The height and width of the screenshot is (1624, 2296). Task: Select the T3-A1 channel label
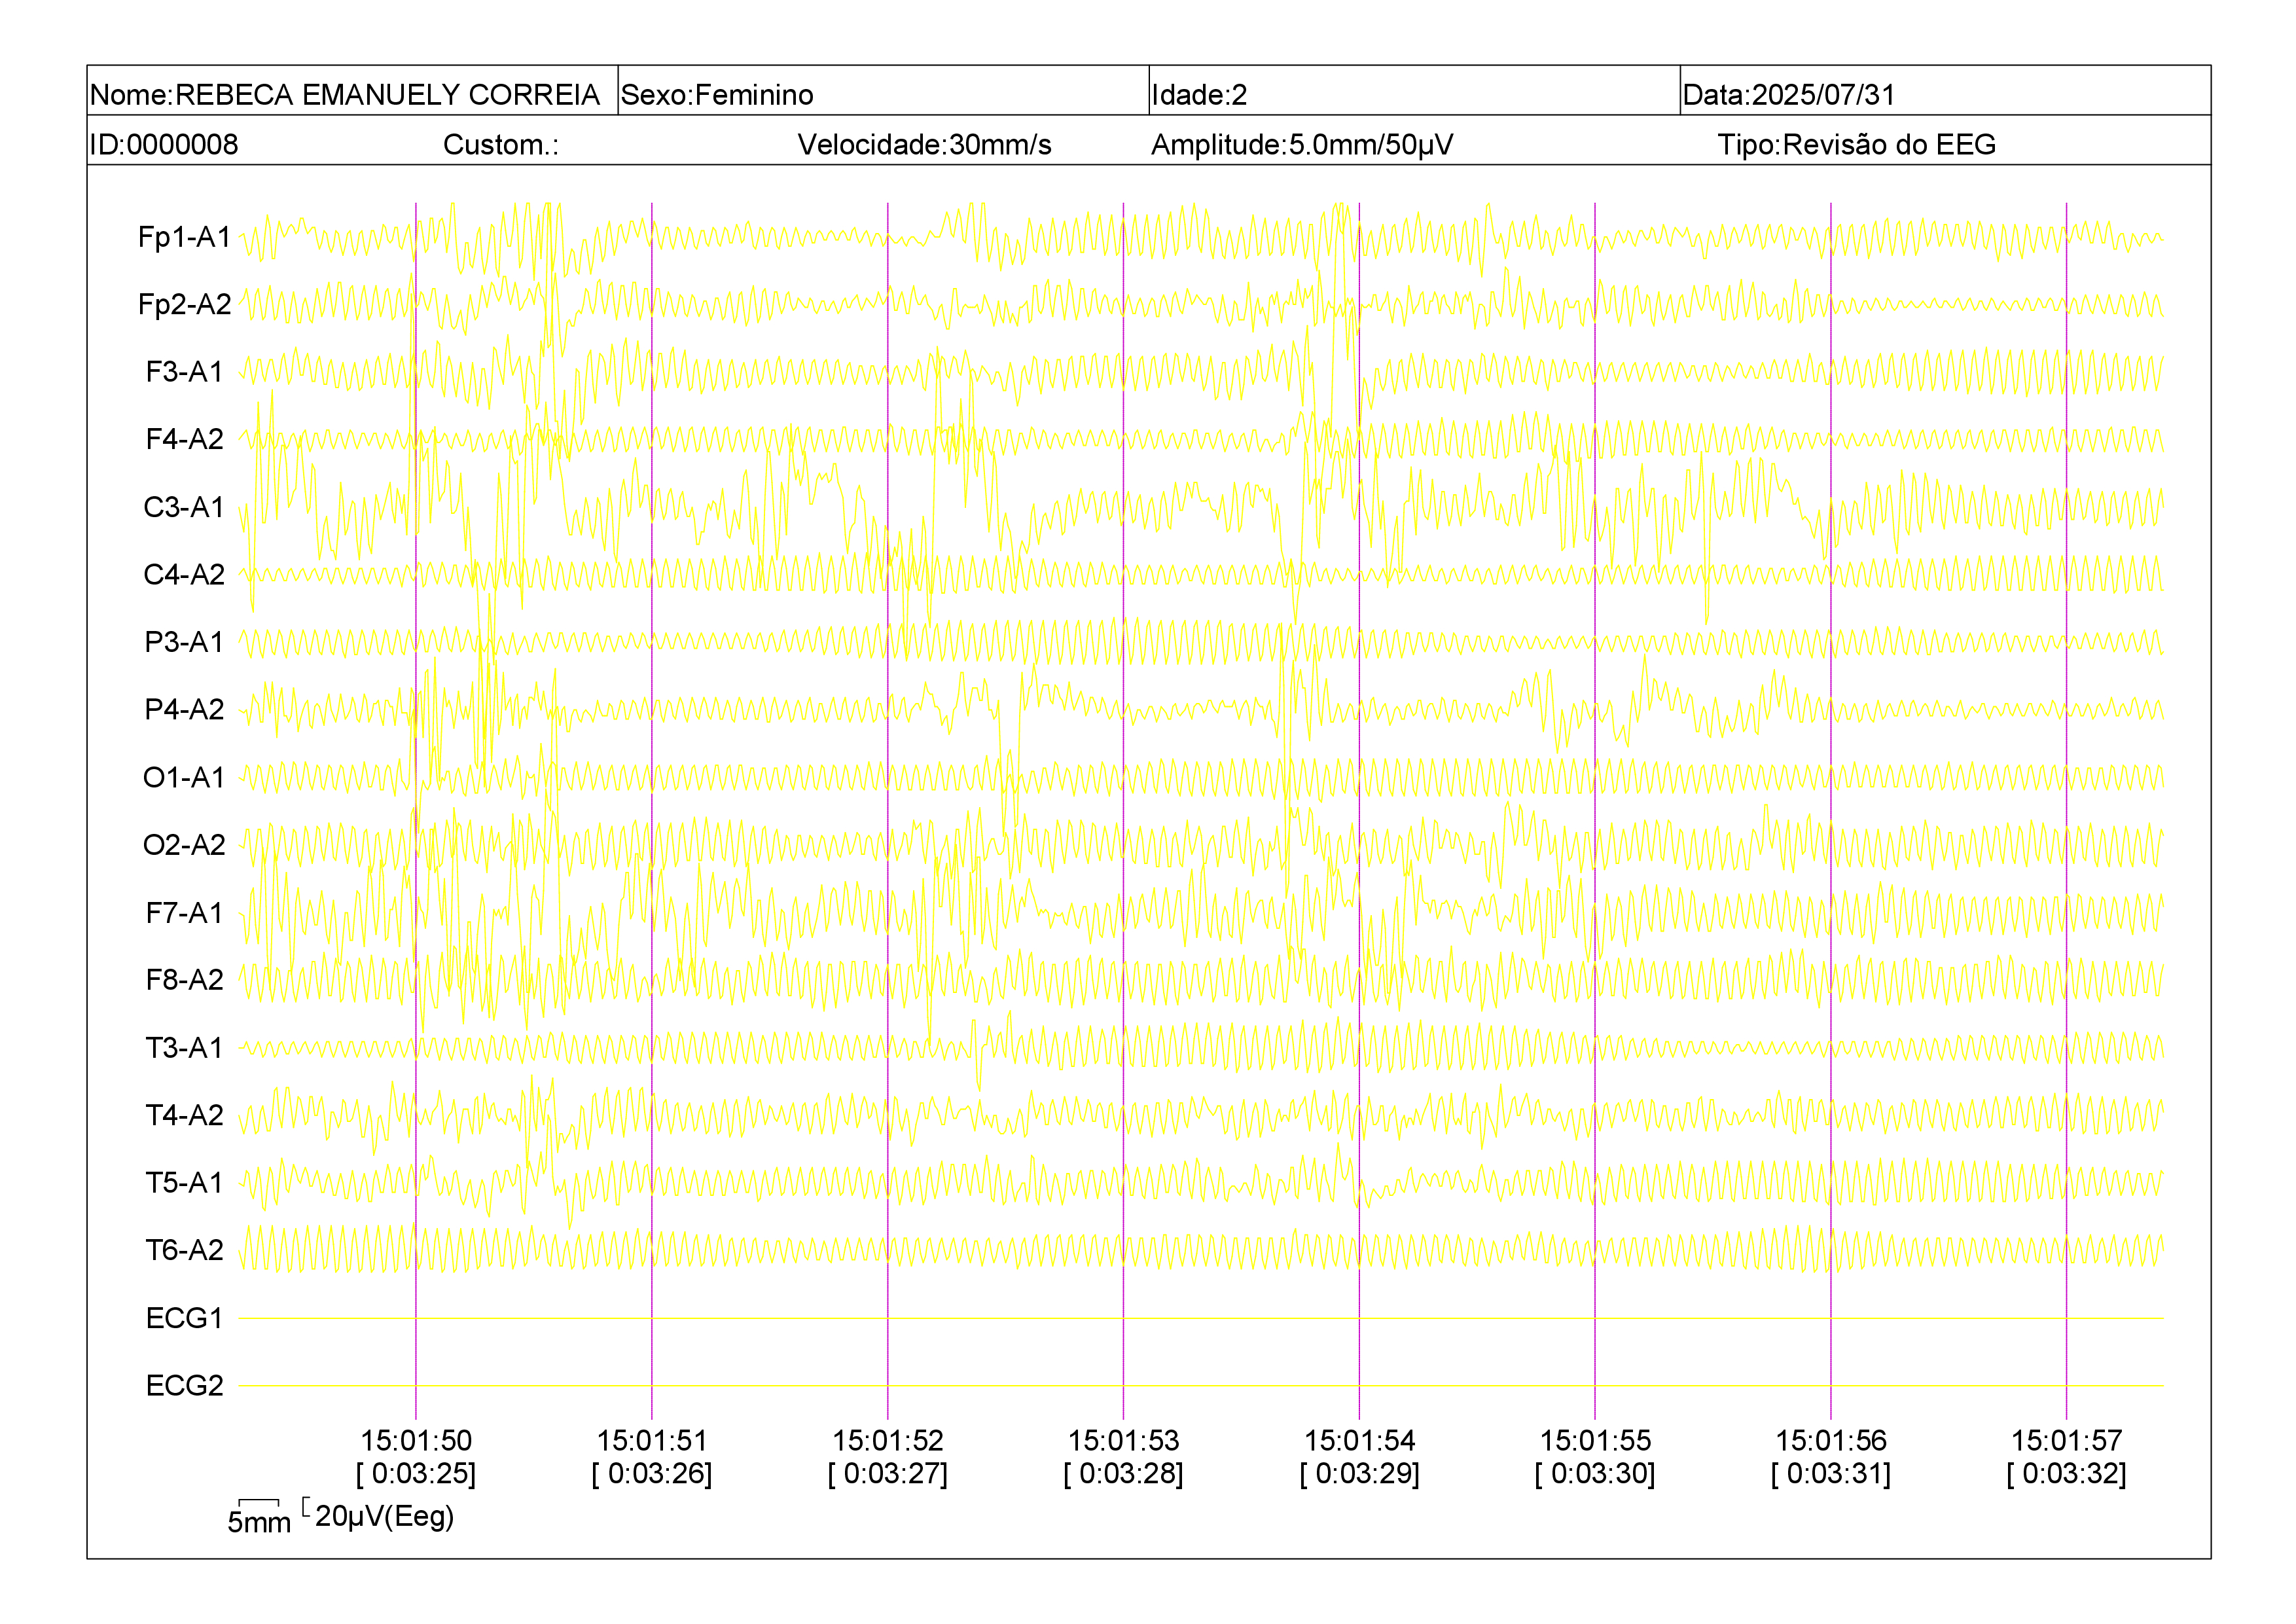click(x=184, y=1048)
